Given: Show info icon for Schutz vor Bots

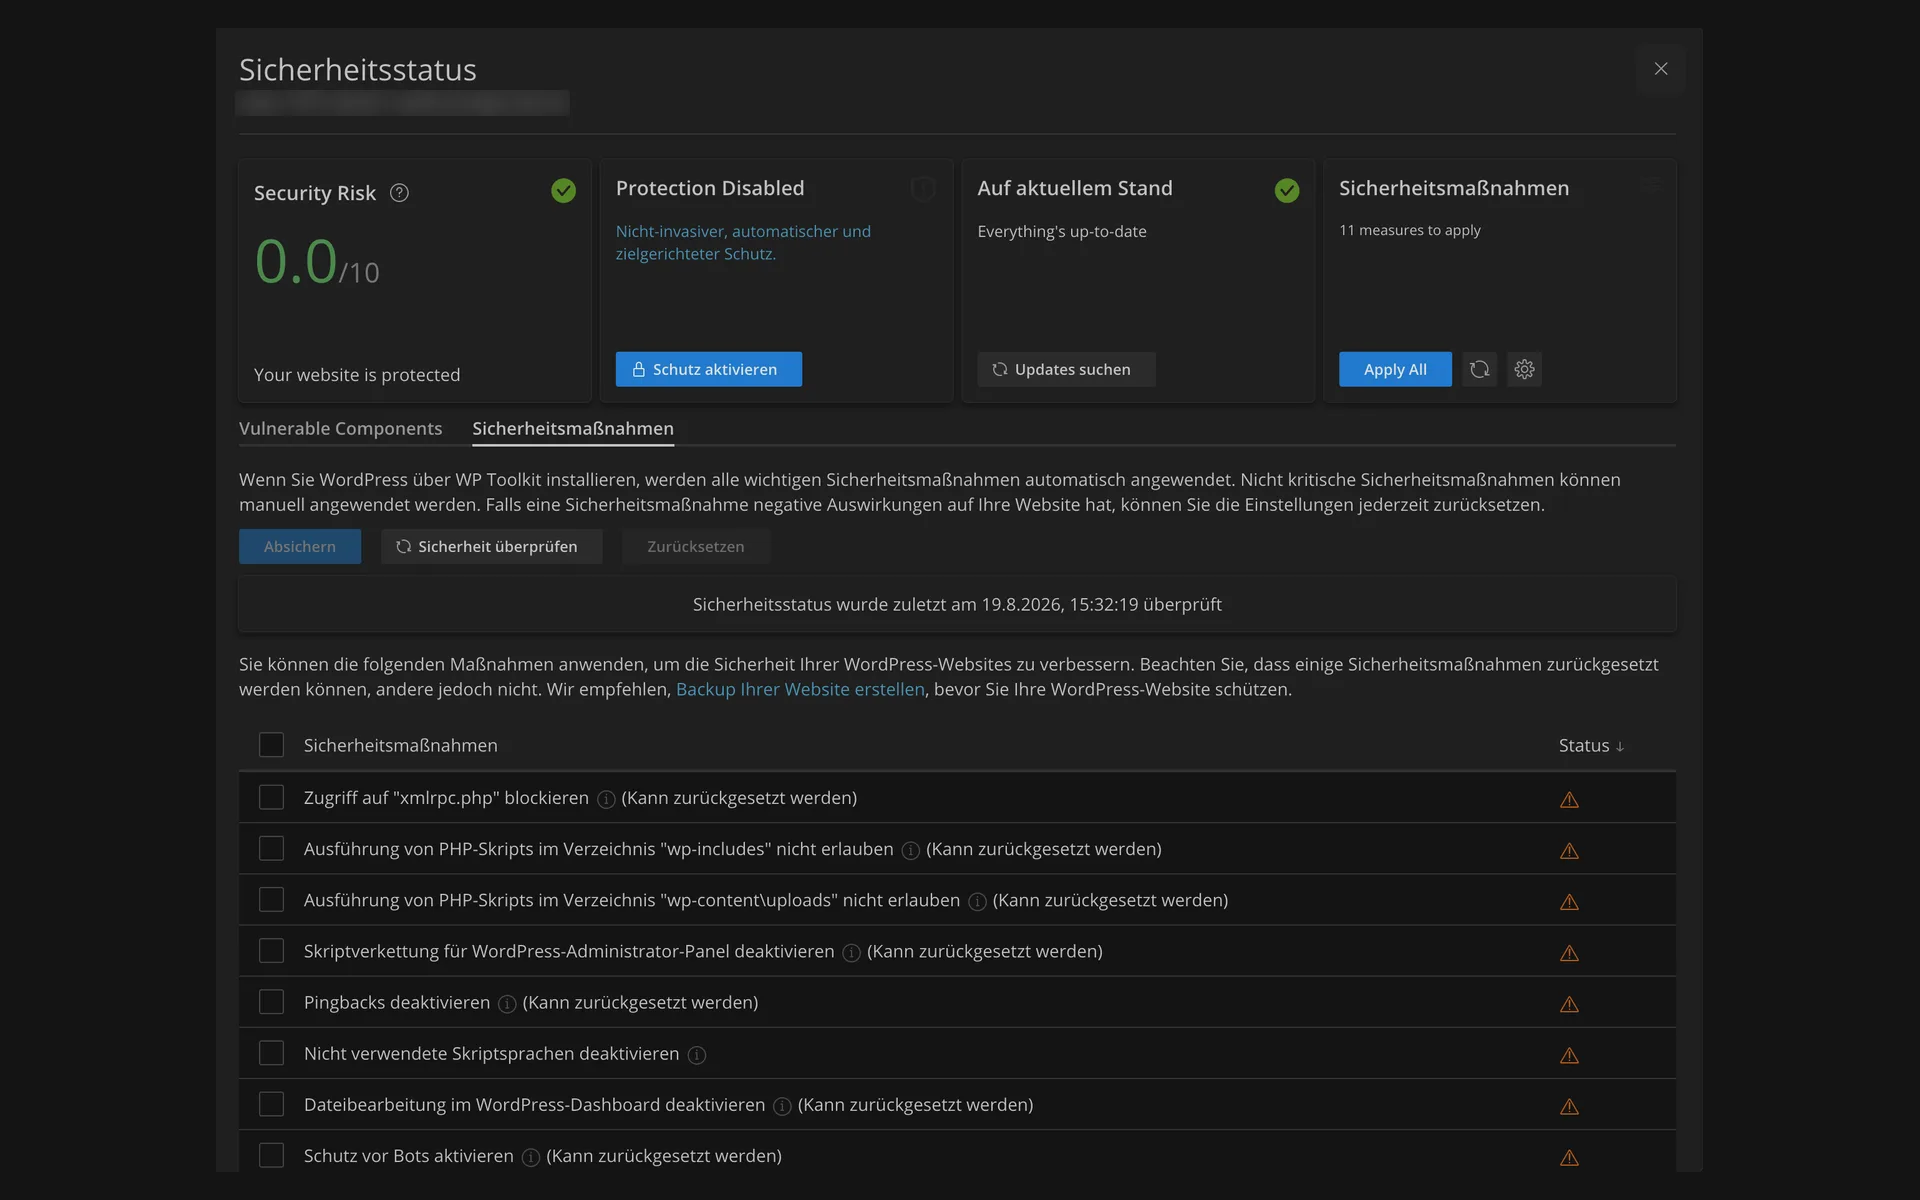Looking at the screenshot, I should click(531, 1157).
